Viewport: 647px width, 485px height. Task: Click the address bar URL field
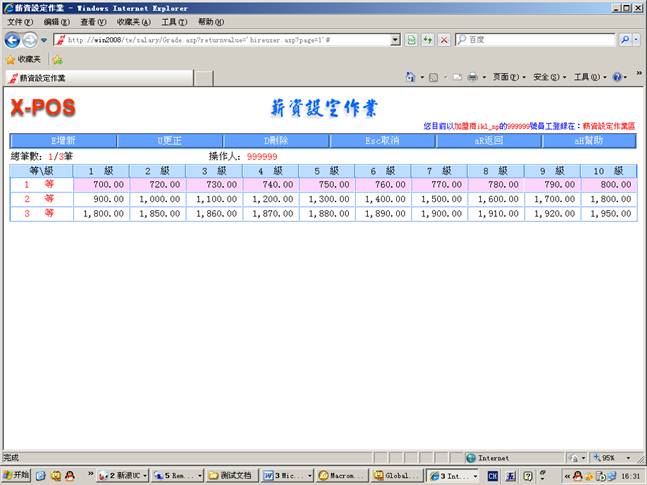[x=230, y=39]
